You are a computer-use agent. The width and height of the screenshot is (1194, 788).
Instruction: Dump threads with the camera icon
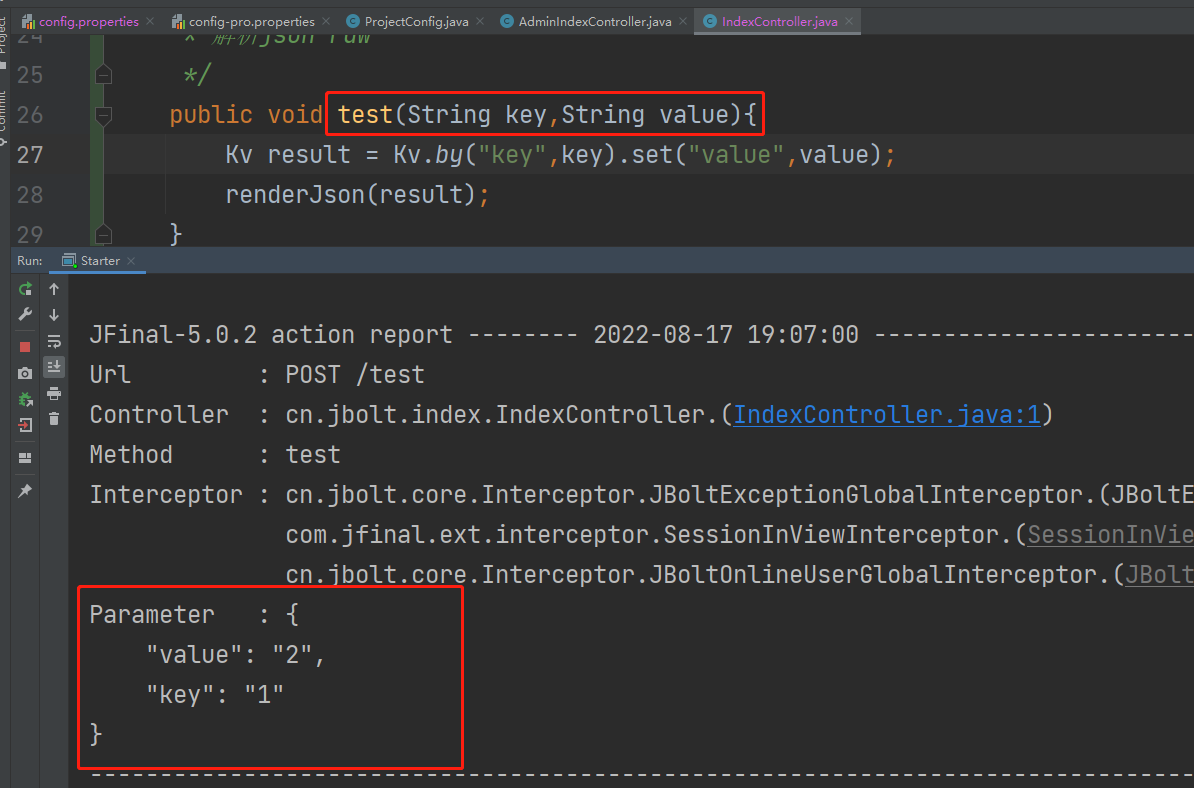tap(25, 373)
